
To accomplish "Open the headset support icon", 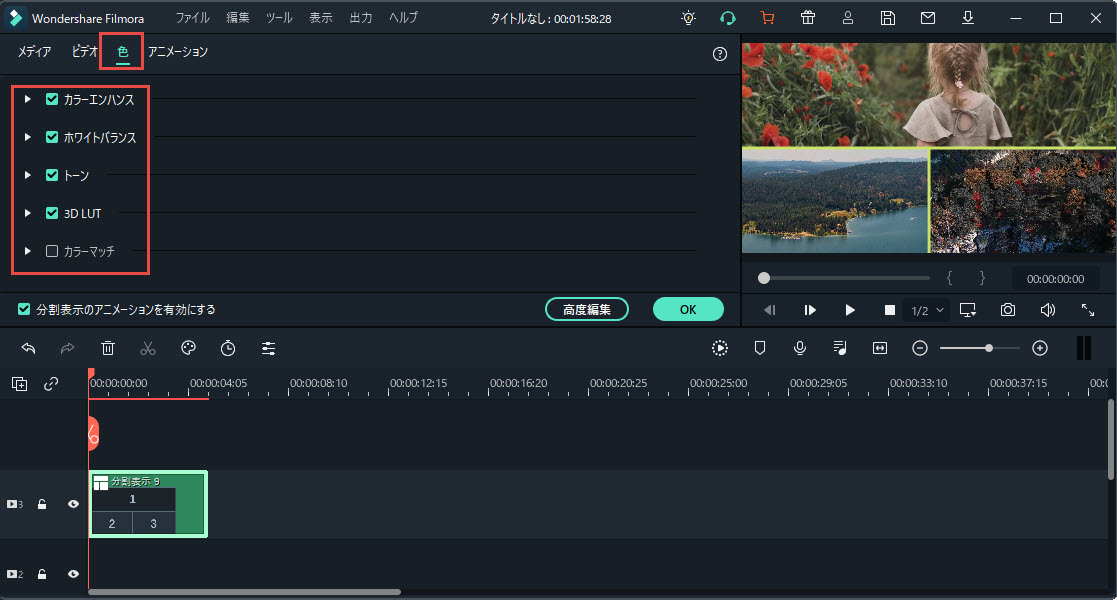I will 727,19.
